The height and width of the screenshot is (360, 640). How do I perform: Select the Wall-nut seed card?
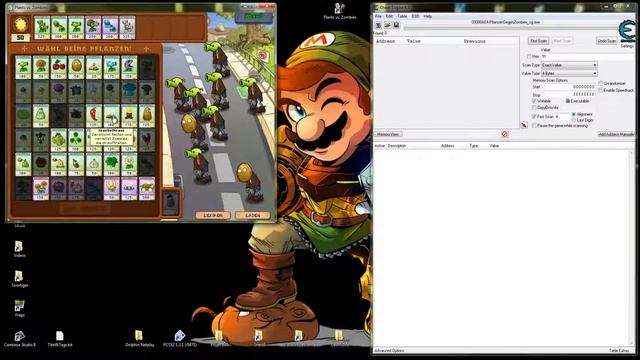tap(76, 67)
